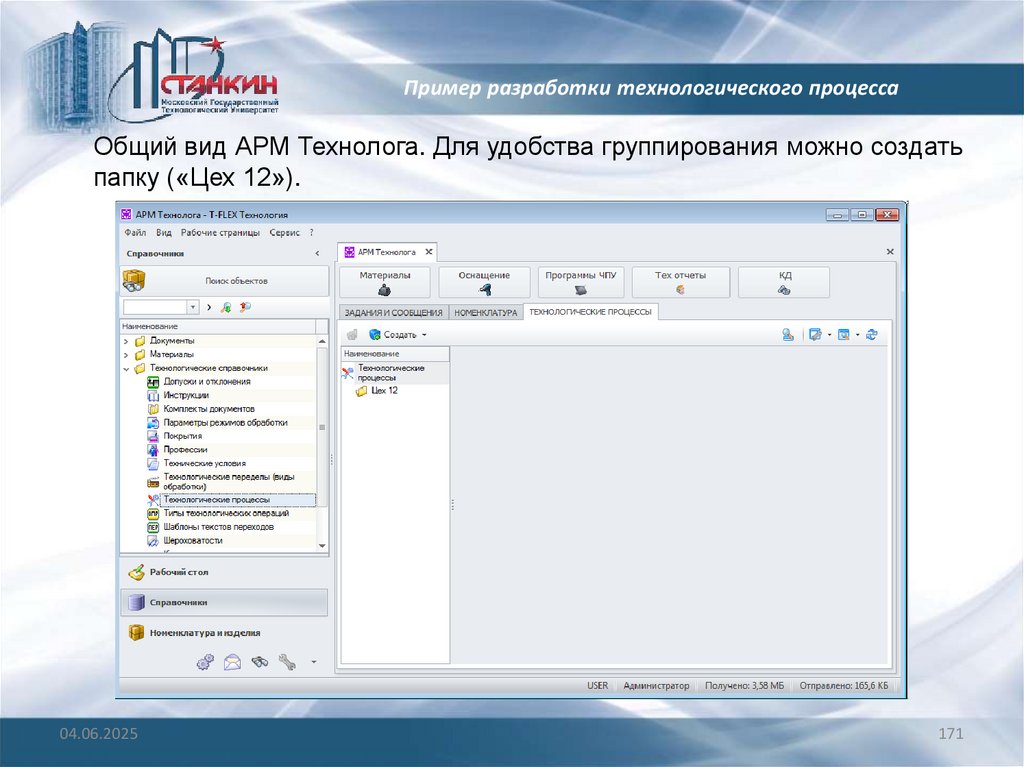Viewport: 1024px width, 767px height.
Task: Open the Рабочий стол navigation section
Action: pos(224,572)
